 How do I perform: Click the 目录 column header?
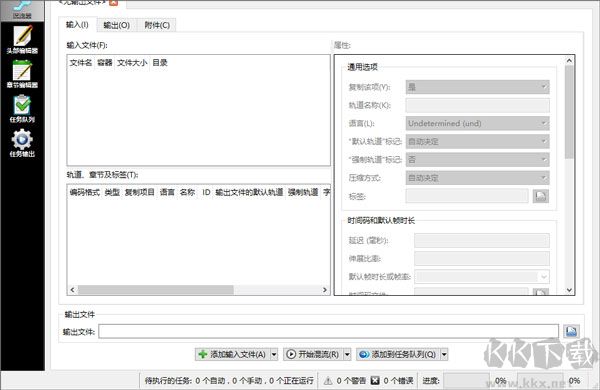click(160, 63)
